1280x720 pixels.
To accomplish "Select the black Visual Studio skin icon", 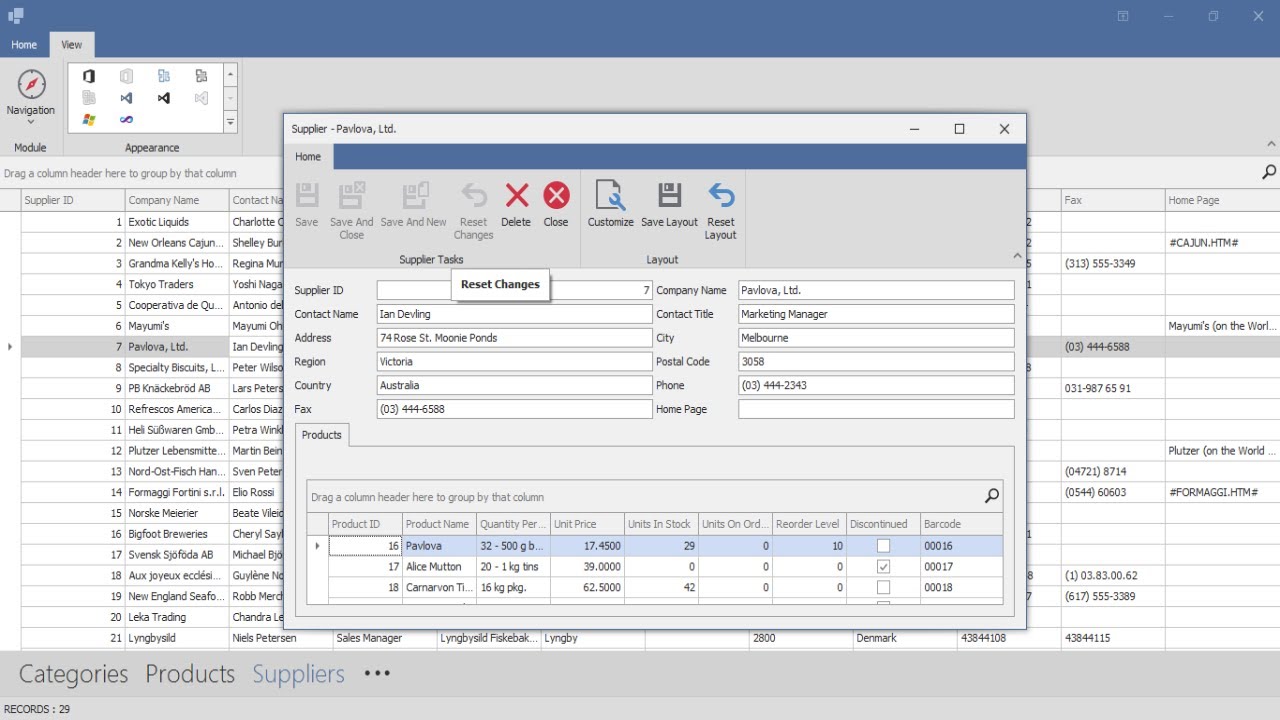I will click(x=164, y=98).
